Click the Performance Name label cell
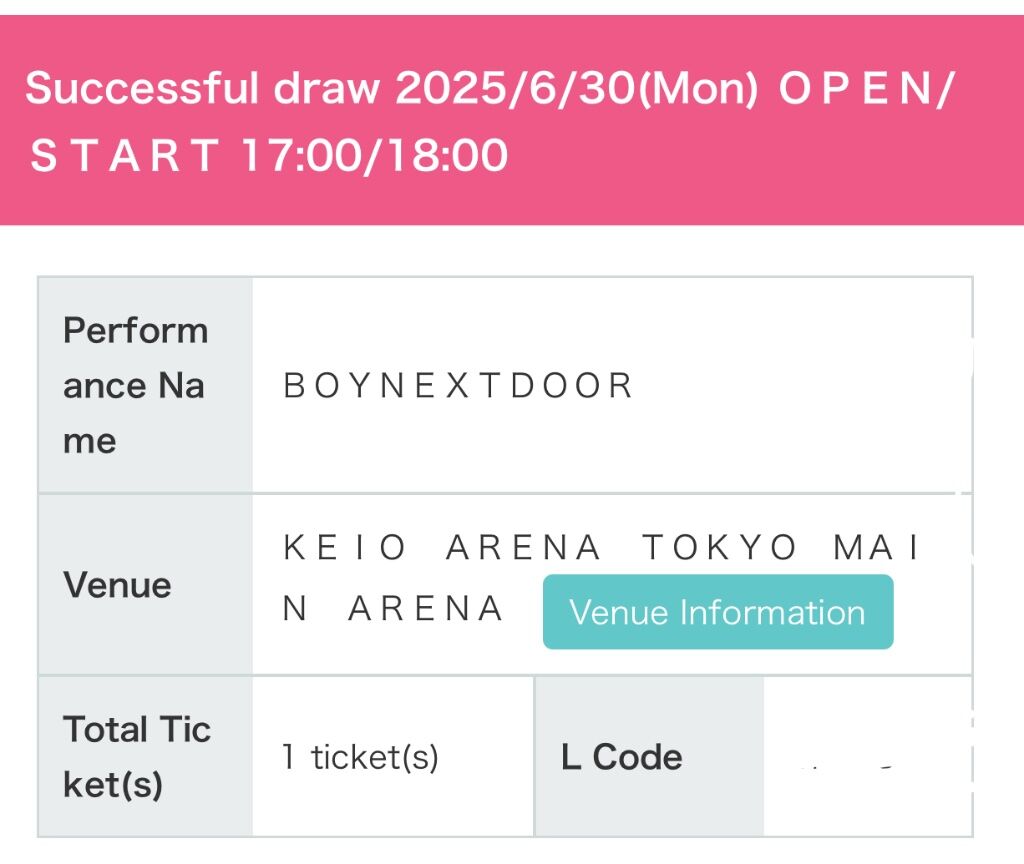The height and width of the screenshot is (864, 1024). pyautogui.click(x=146, y=385)
